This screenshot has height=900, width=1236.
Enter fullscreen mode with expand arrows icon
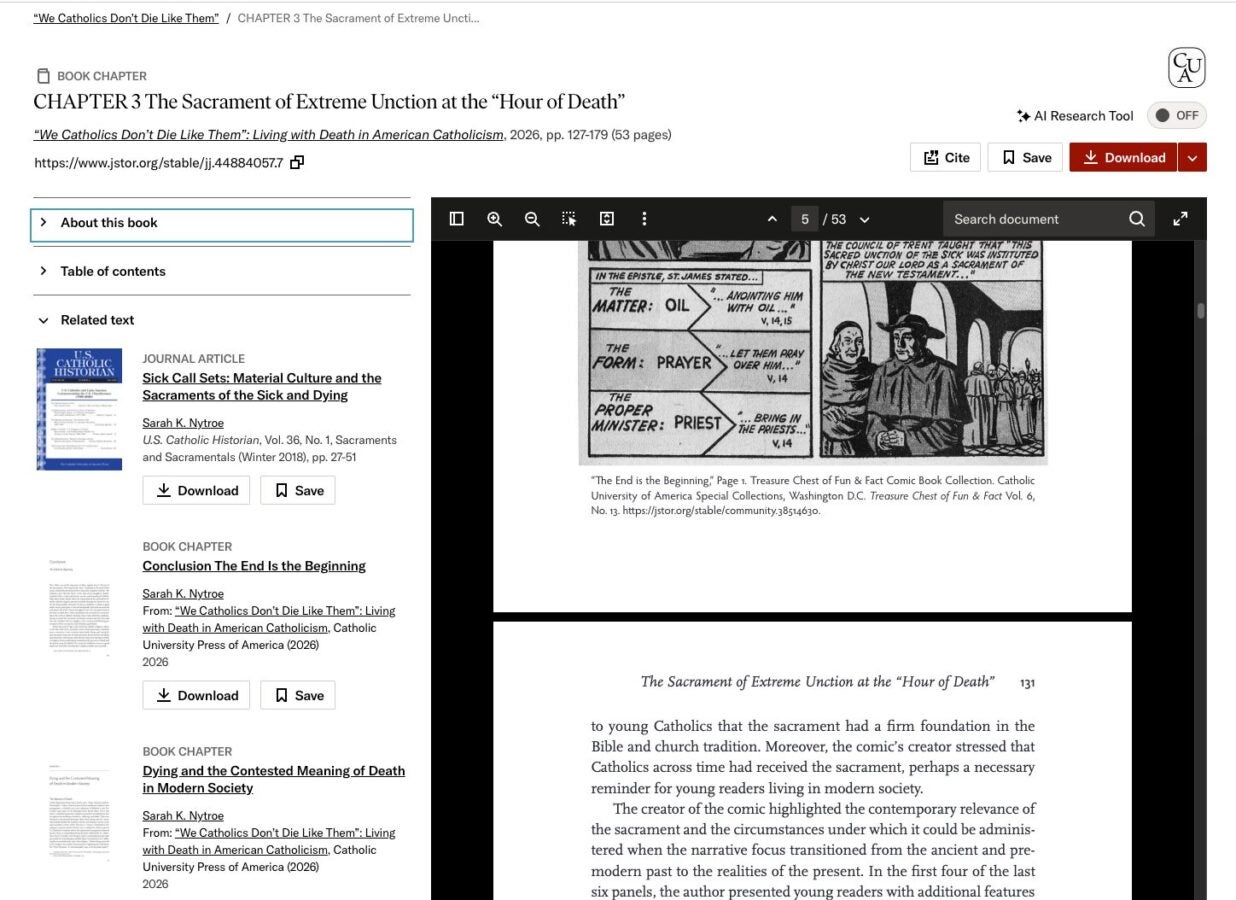tap(1181, 219)
